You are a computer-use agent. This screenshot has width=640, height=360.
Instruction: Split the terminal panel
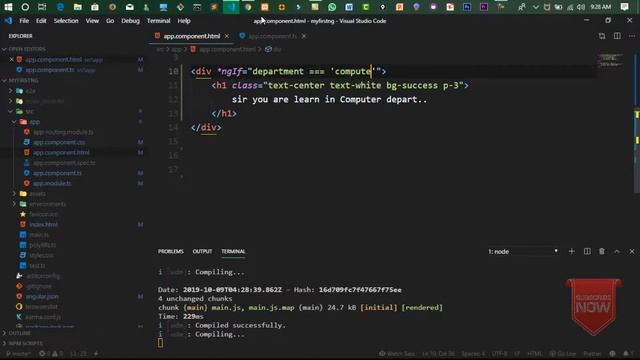(x=587, y=251)
